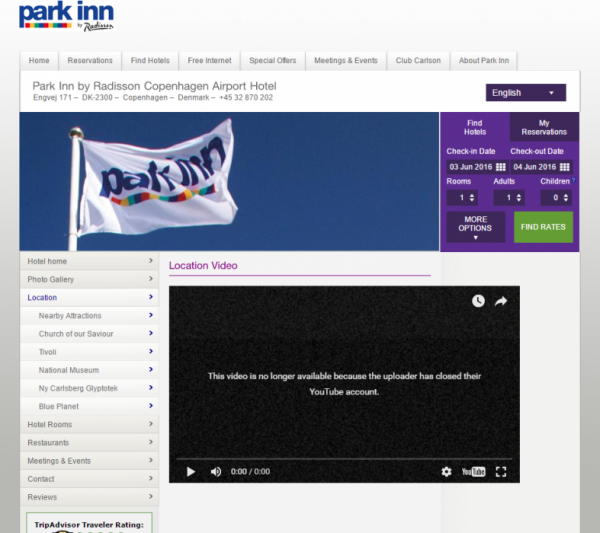This screenshot has width=600, height=533.
Task: Play the Location Video
Action: point(191,471)
